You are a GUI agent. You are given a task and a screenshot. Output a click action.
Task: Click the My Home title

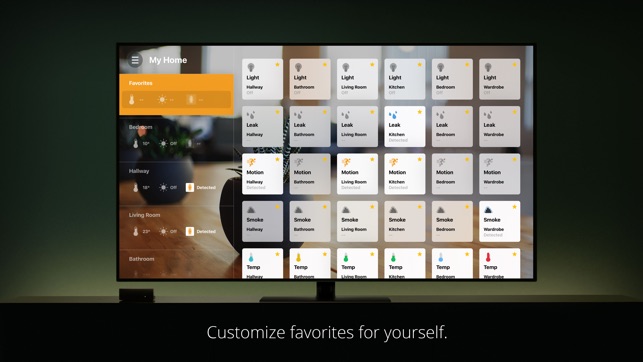168,60
